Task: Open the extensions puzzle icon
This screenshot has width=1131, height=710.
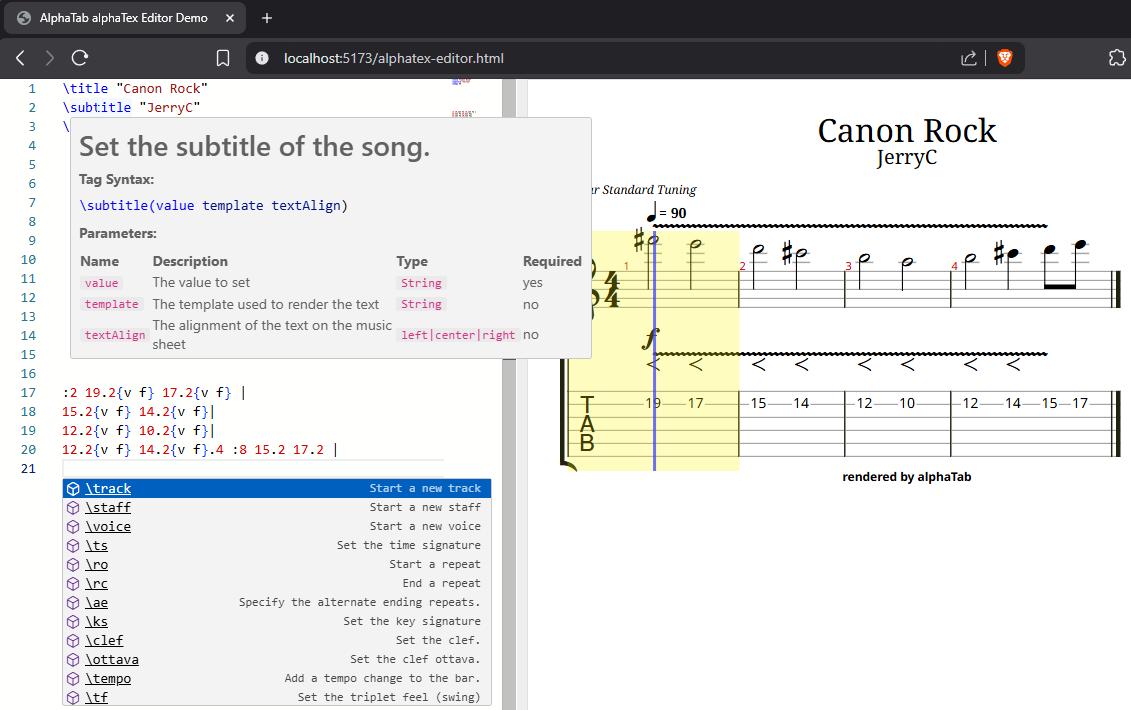Action: (1117, 58)
